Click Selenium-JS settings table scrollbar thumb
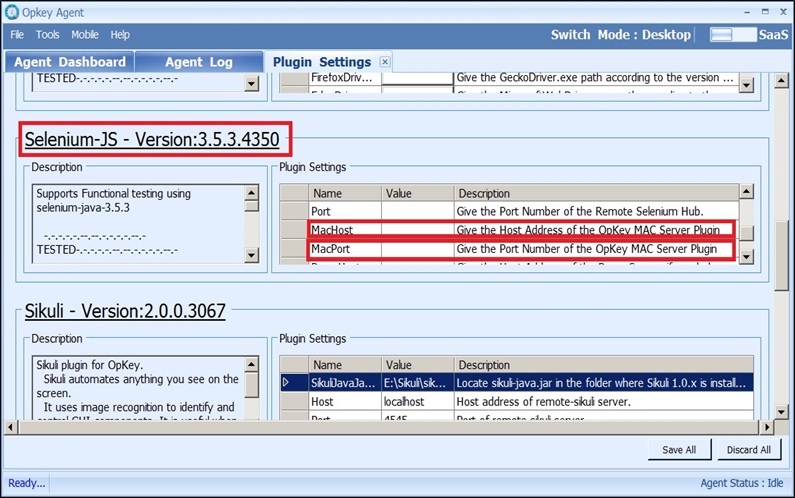 [x=746, y=233]
